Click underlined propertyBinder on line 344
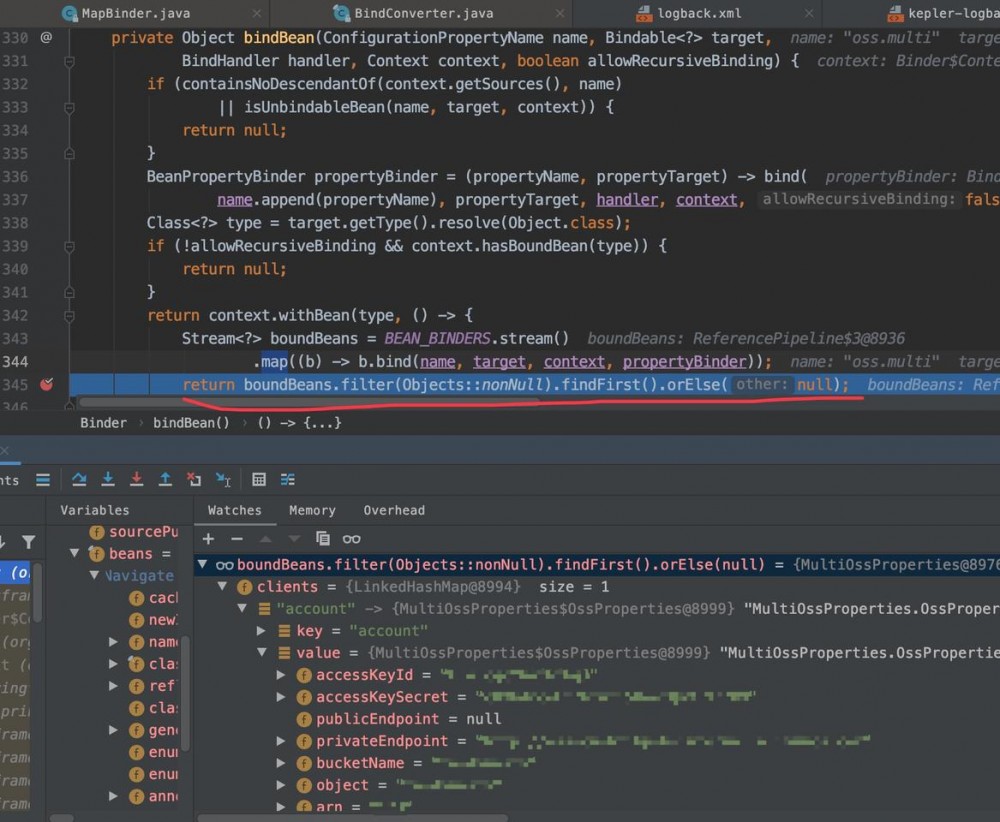The height and width of the screenshot is (822, 1000). 684,362
